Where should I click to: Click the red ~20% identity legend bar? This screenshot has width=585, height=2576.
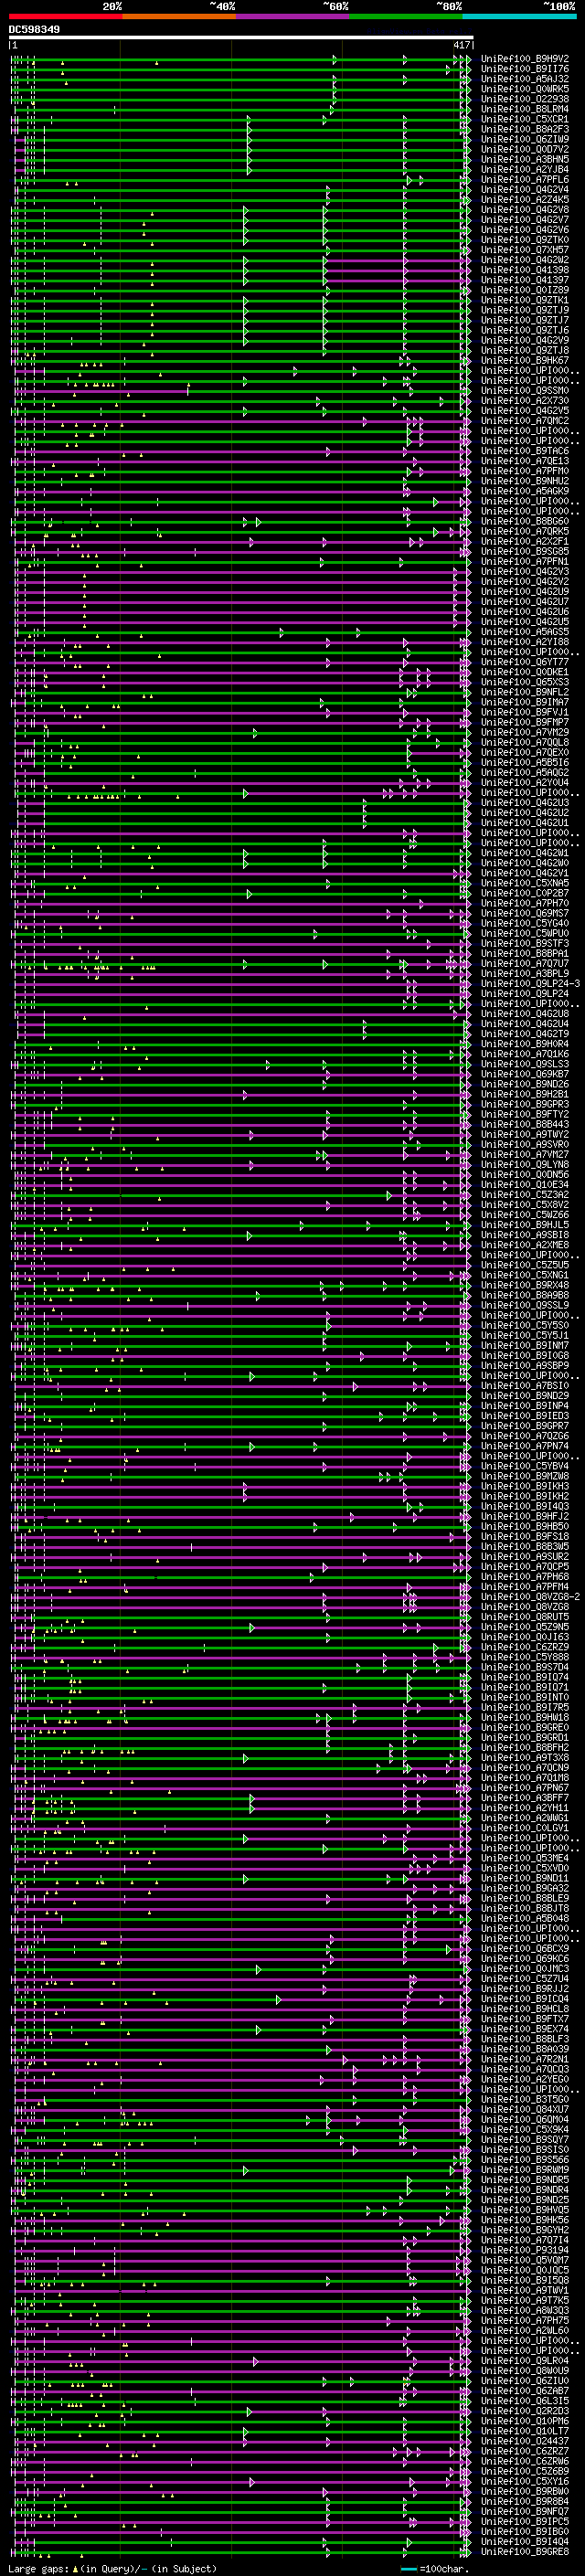65,16
